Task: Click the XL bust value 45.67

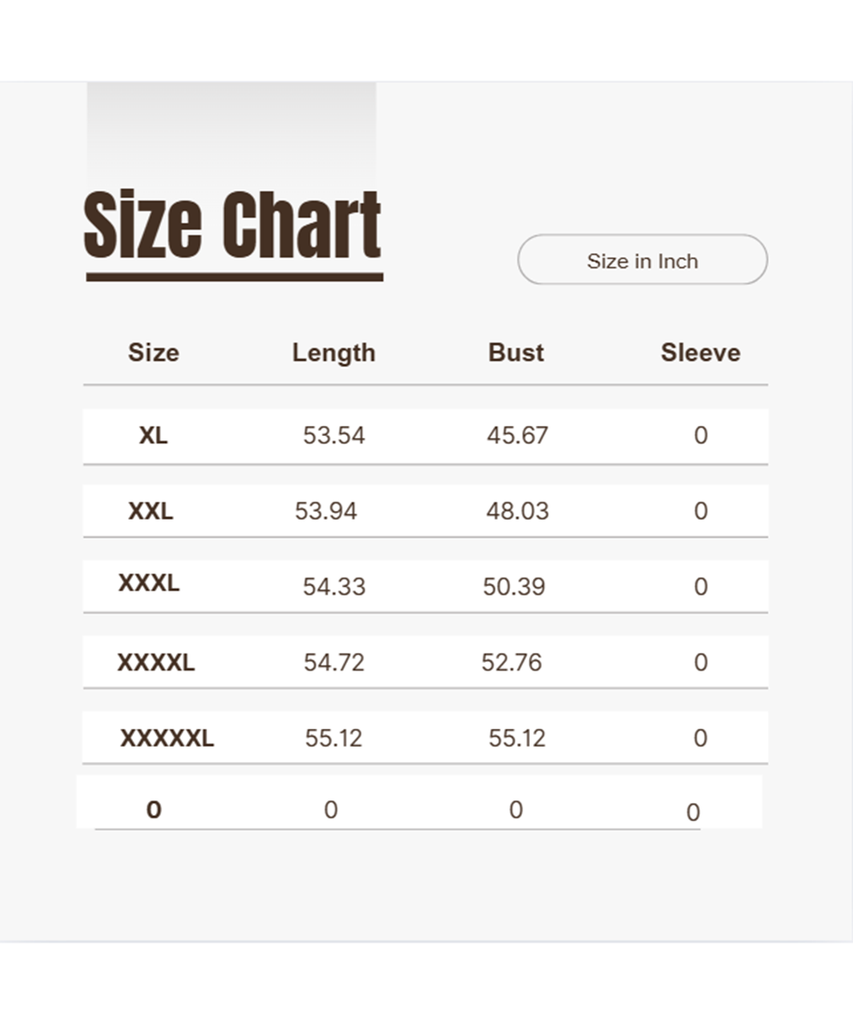Action: 517,435
